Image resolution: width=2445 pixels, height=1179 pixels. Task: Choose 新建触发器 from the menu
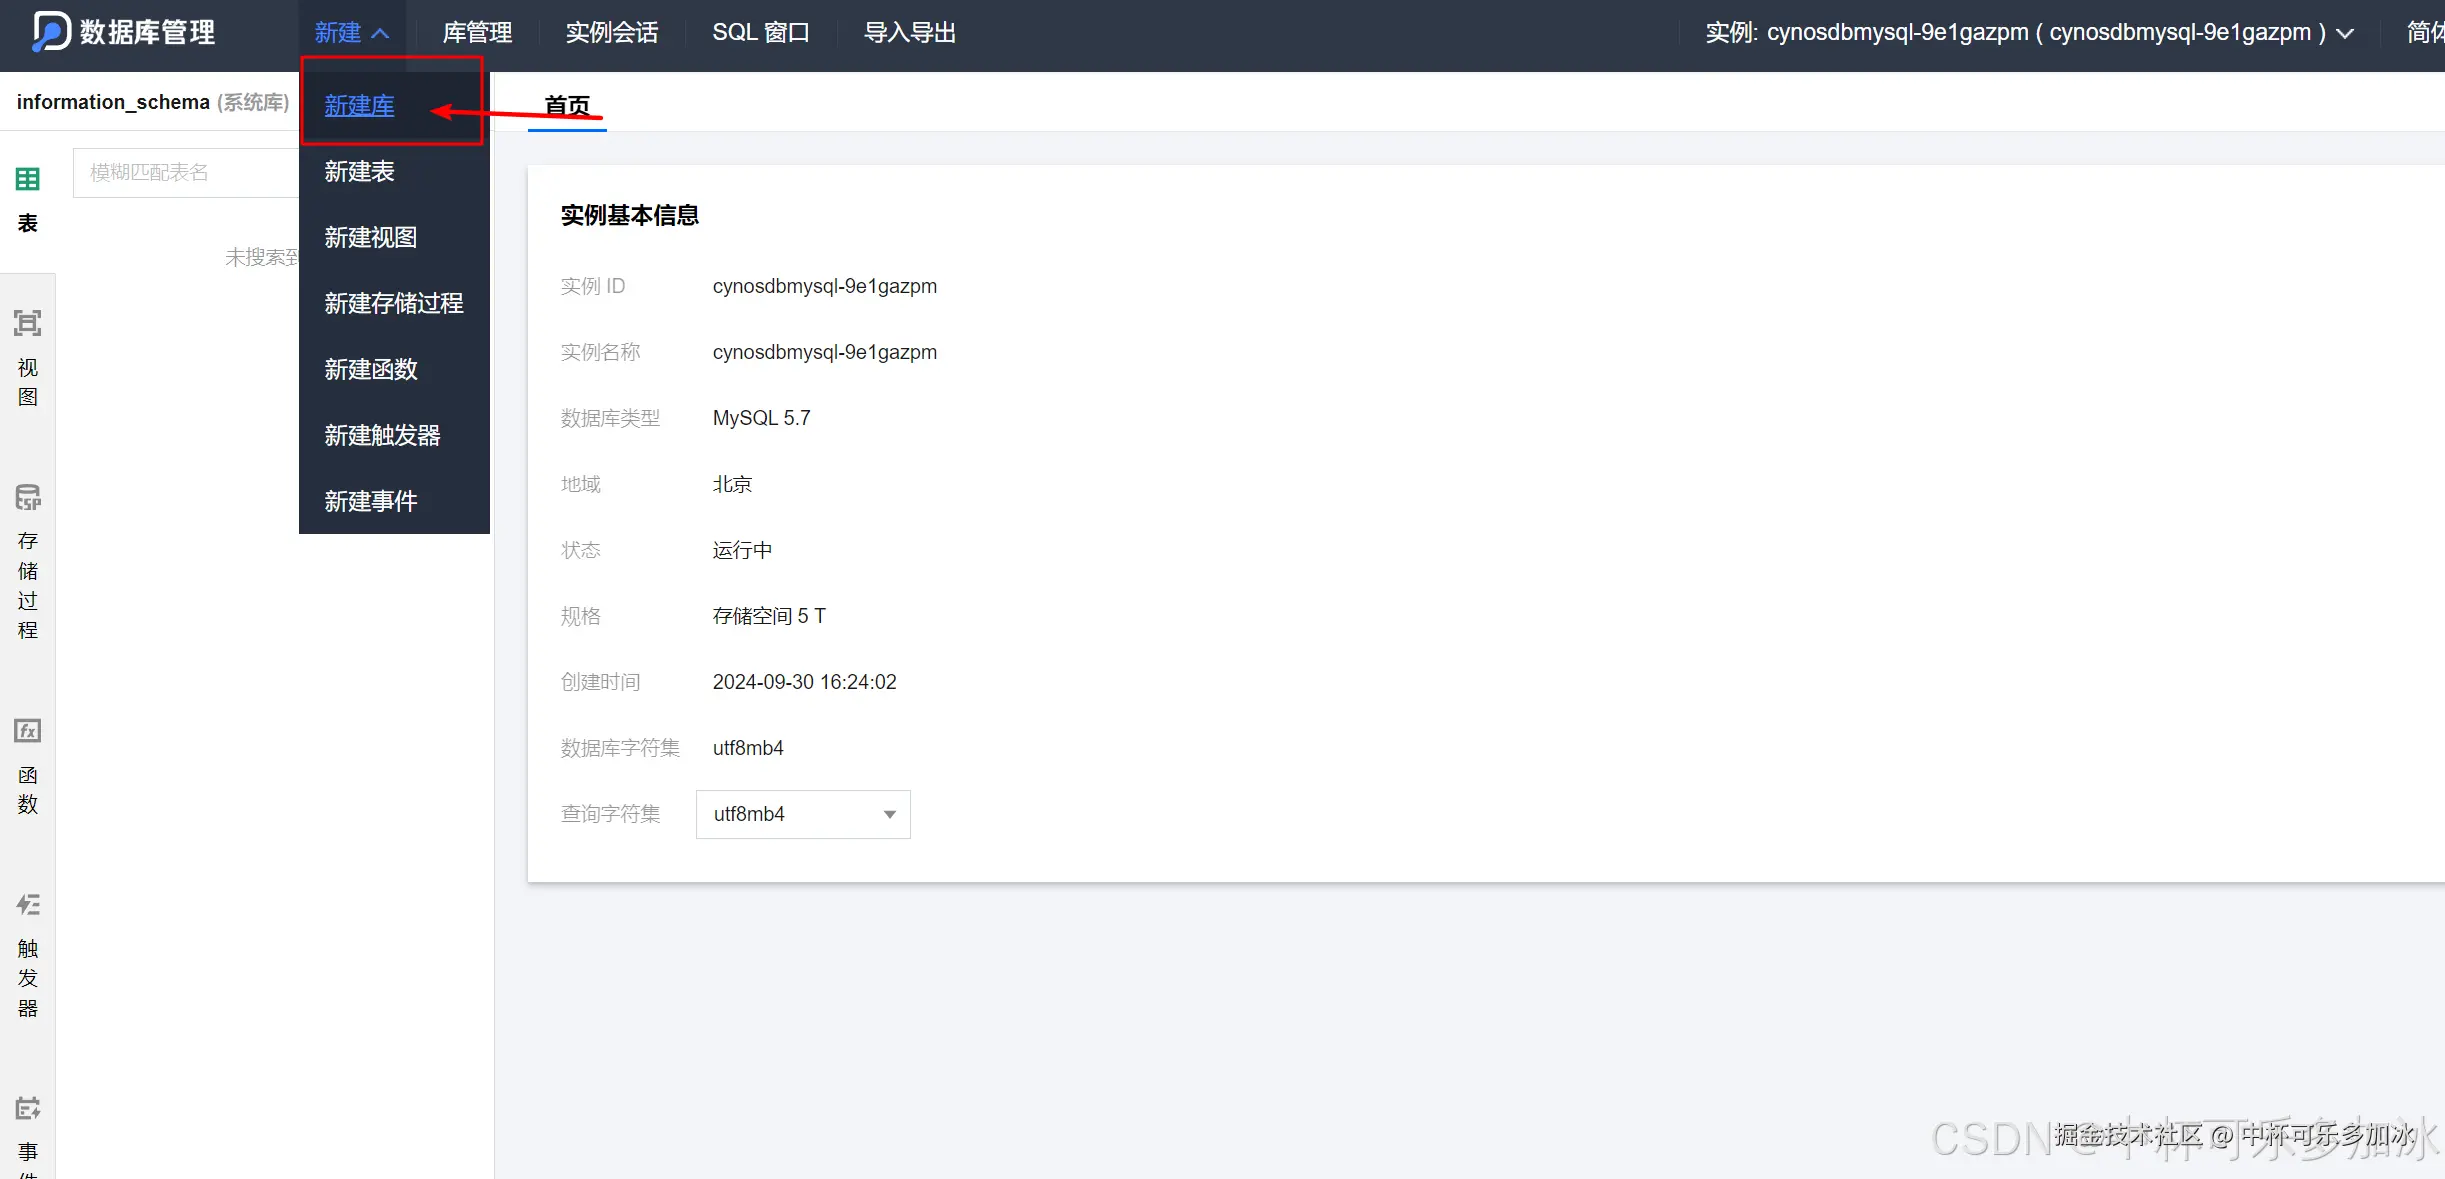[381, 435]
